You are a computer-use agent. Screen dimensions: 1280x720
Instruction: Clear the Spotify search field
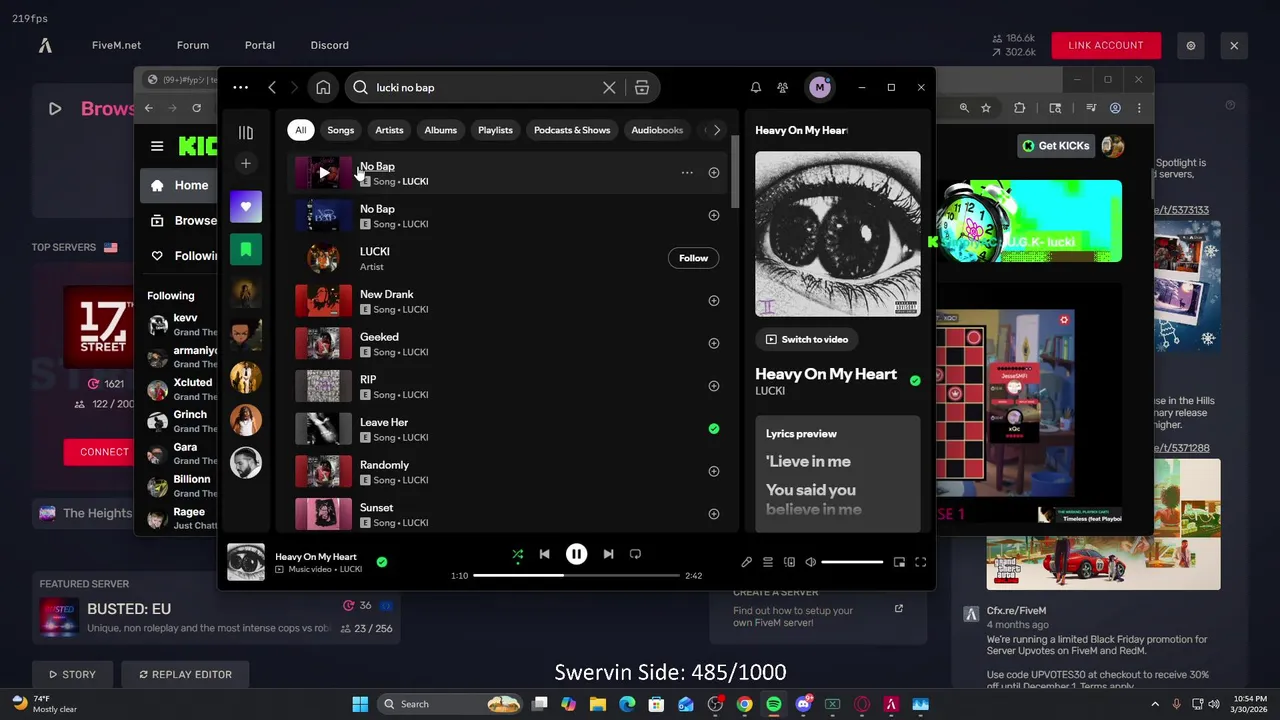pyautogui.click(x=609, y=87)
